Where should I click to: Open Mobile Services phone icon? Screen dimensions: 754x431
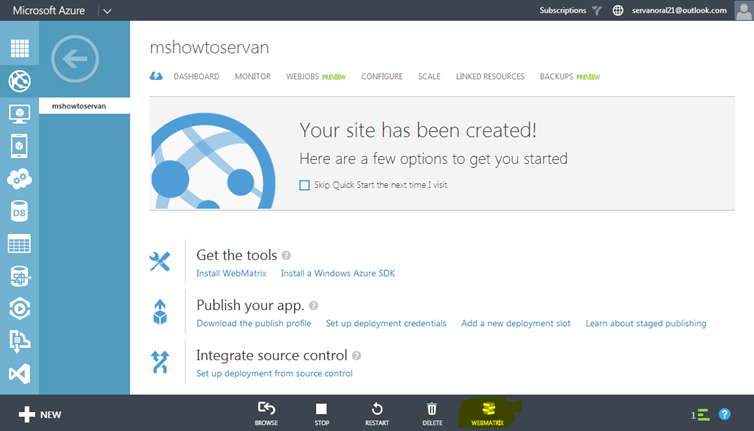[19, 146]
